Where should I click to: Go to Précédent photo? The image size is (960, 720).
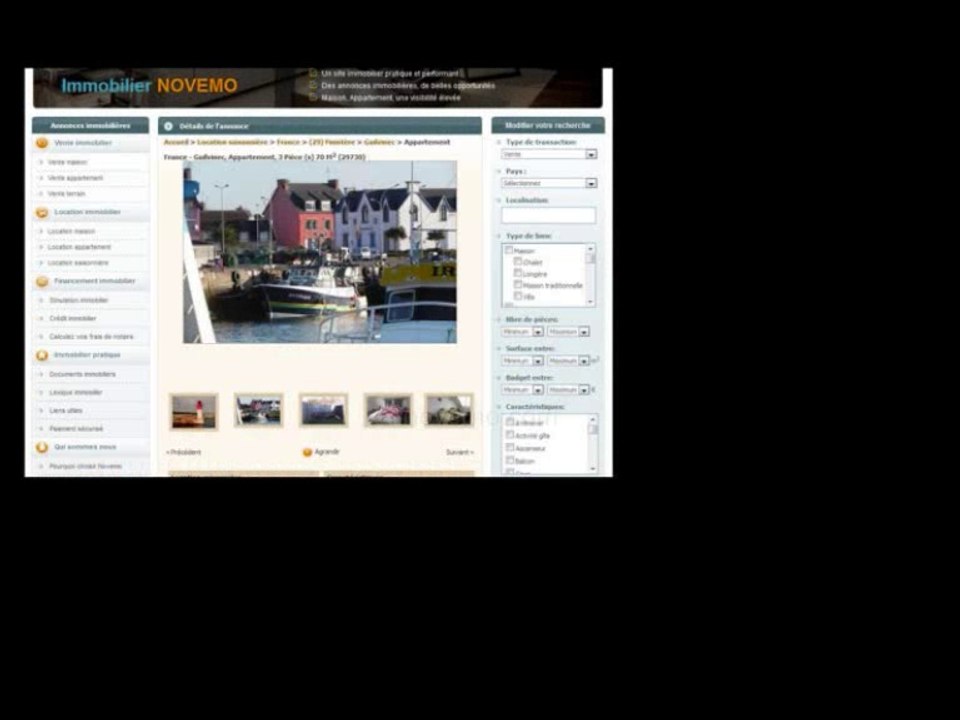(183, 453)
